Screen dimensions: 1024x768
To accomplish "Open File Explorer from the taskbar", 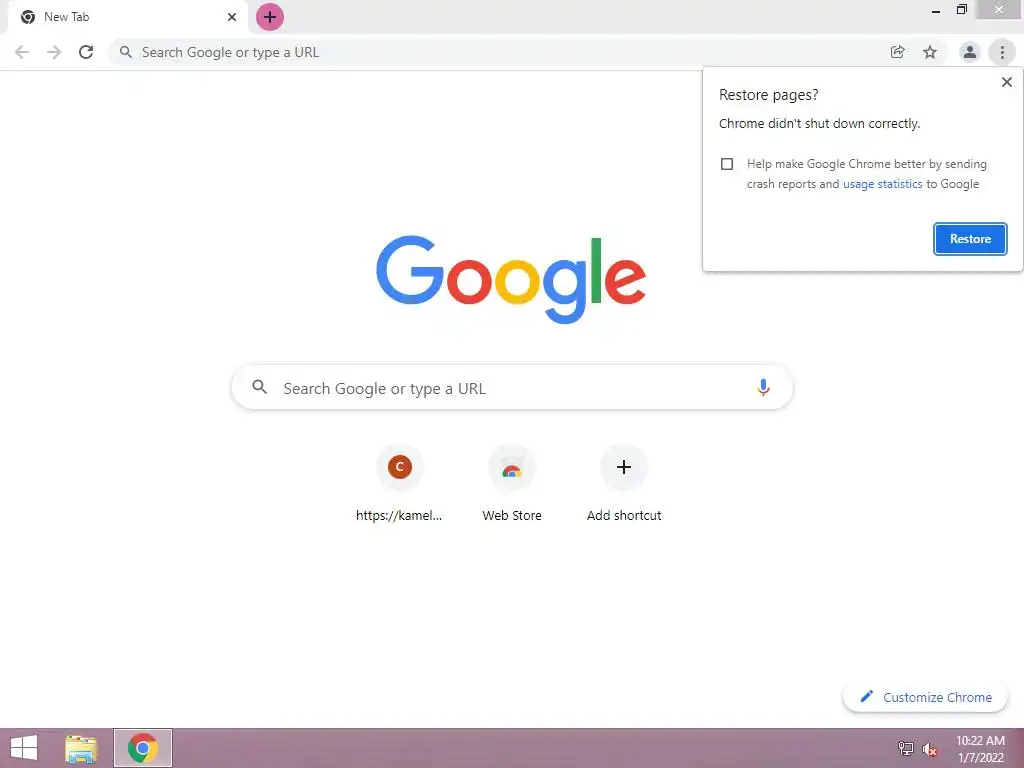I will tap(81, 748).
